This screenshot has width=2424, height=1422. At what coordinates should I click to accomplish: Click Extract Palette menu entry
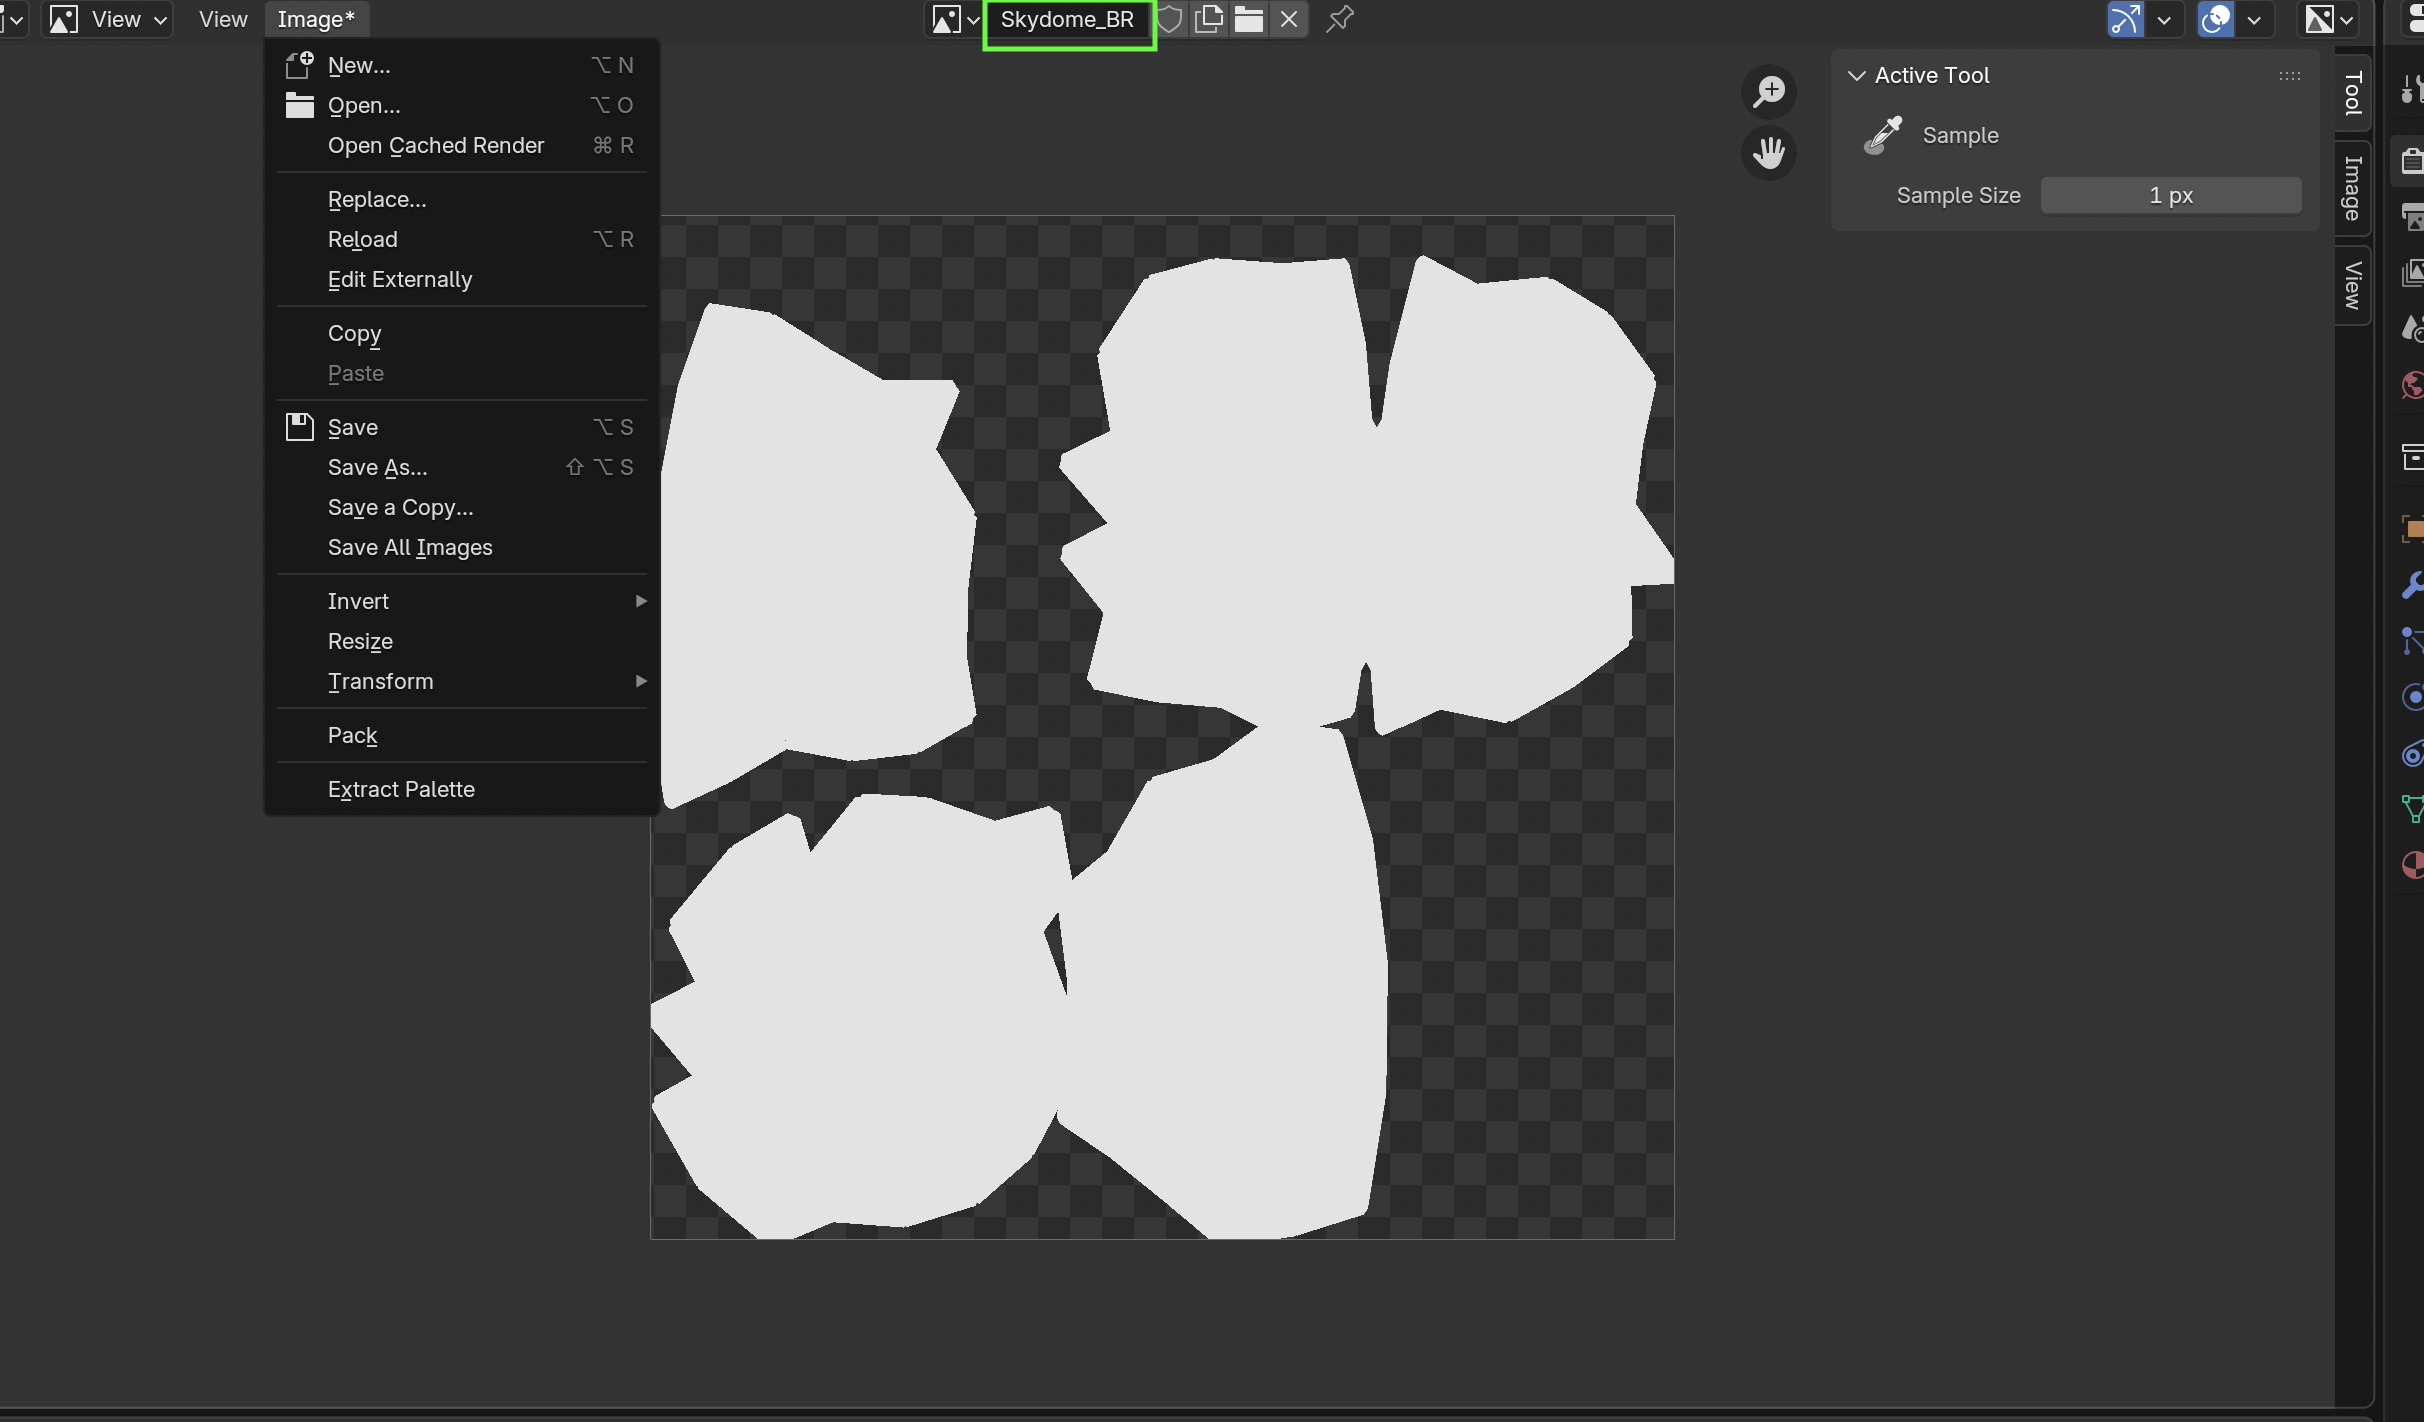click(x=401, y=789)
